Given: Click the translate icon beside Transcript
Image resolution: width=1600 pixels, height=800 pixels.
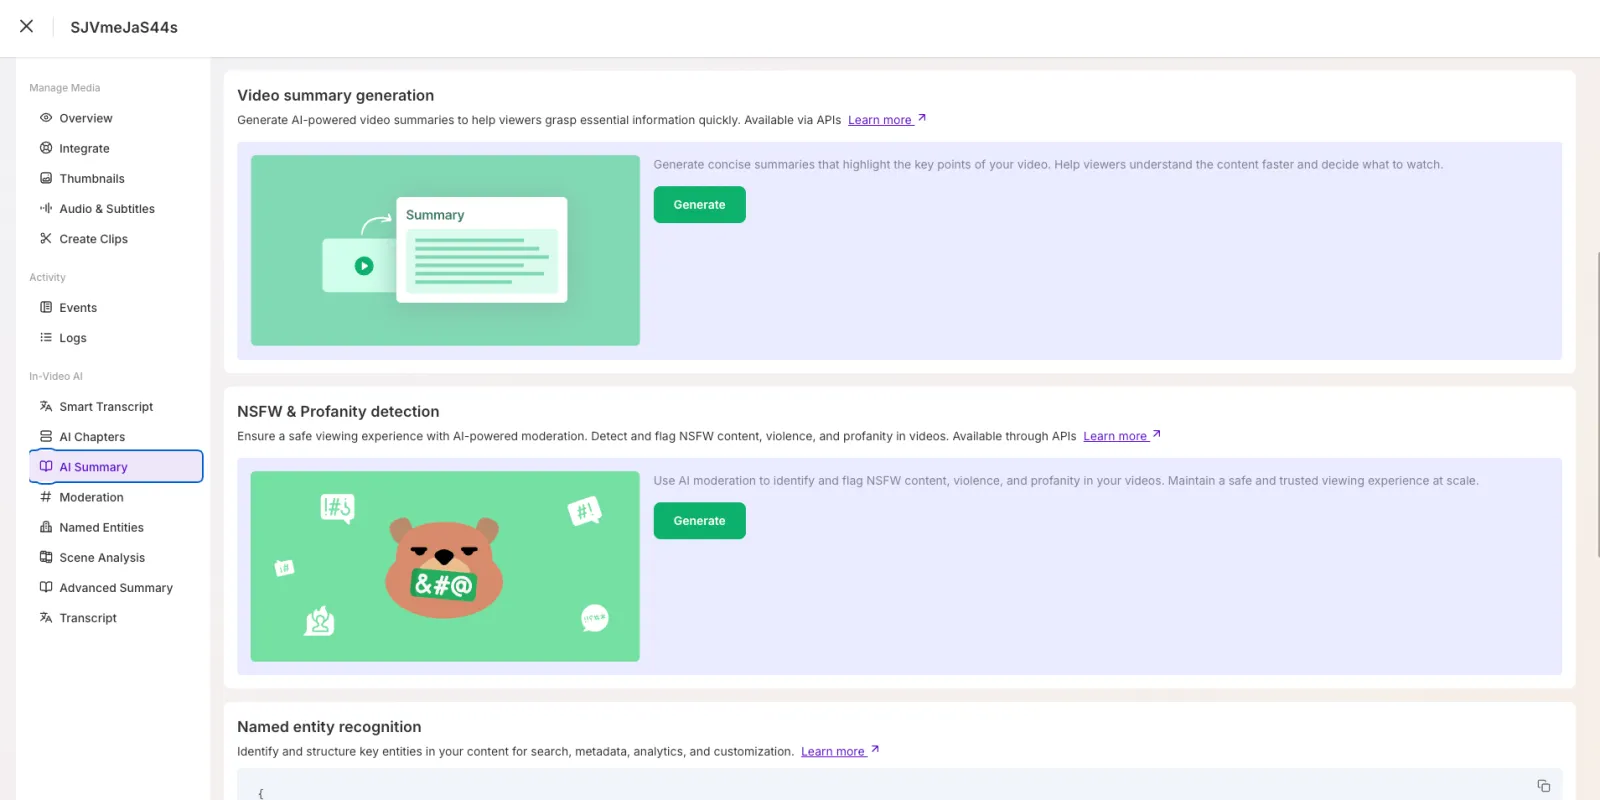Looking at the screenshot, I should [x=46, y=617].
